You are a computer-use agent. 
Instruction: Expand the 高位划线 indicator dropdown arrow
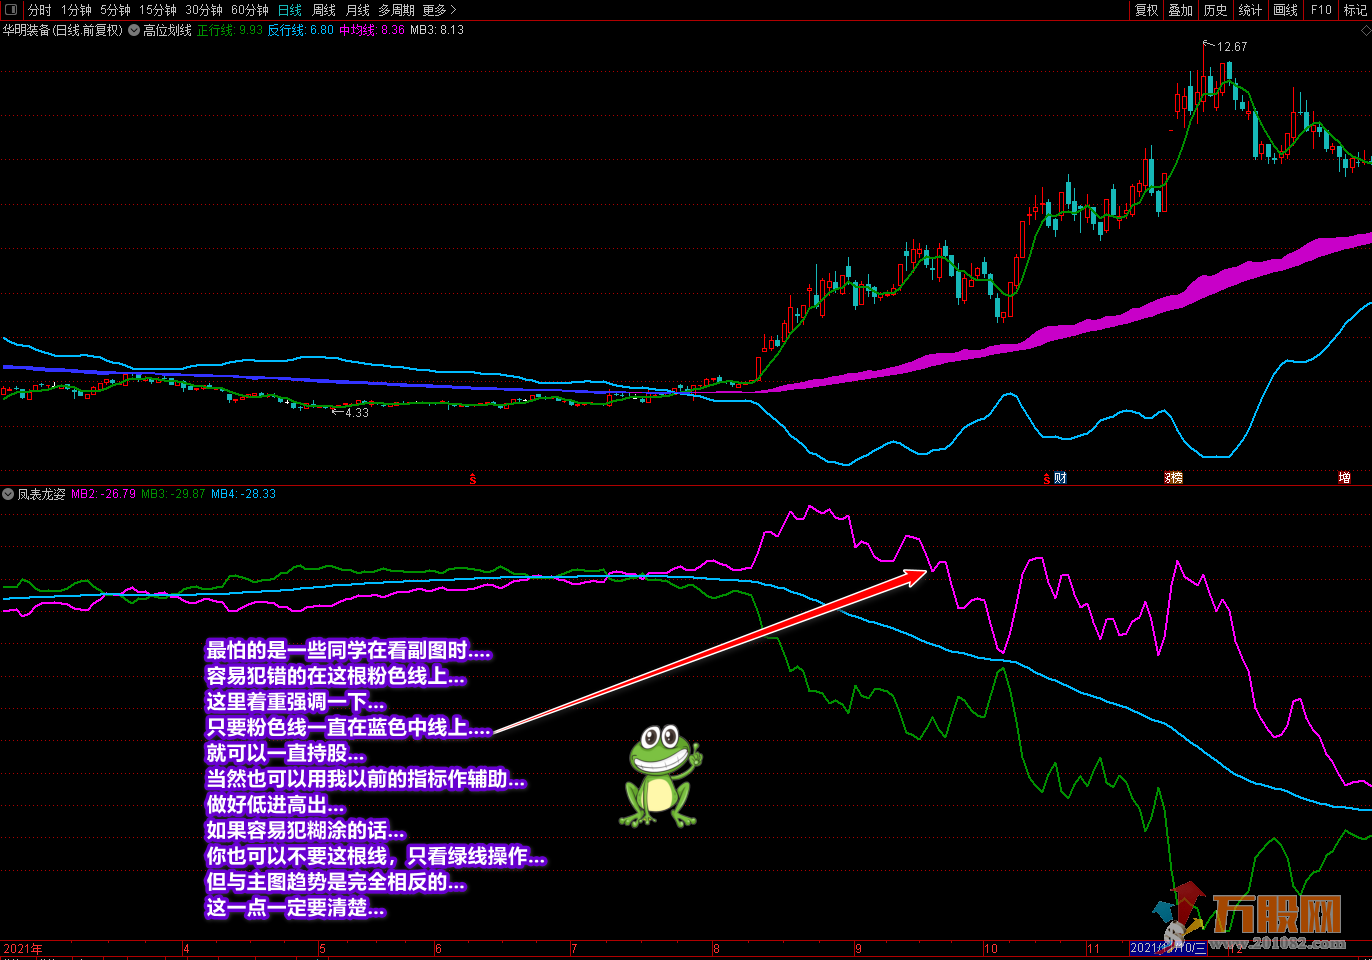point(134,31)
